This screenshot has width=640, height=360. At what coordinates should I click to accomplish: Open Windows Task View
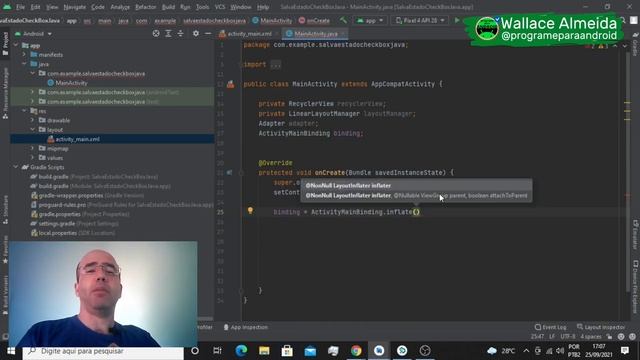[217, 351]
